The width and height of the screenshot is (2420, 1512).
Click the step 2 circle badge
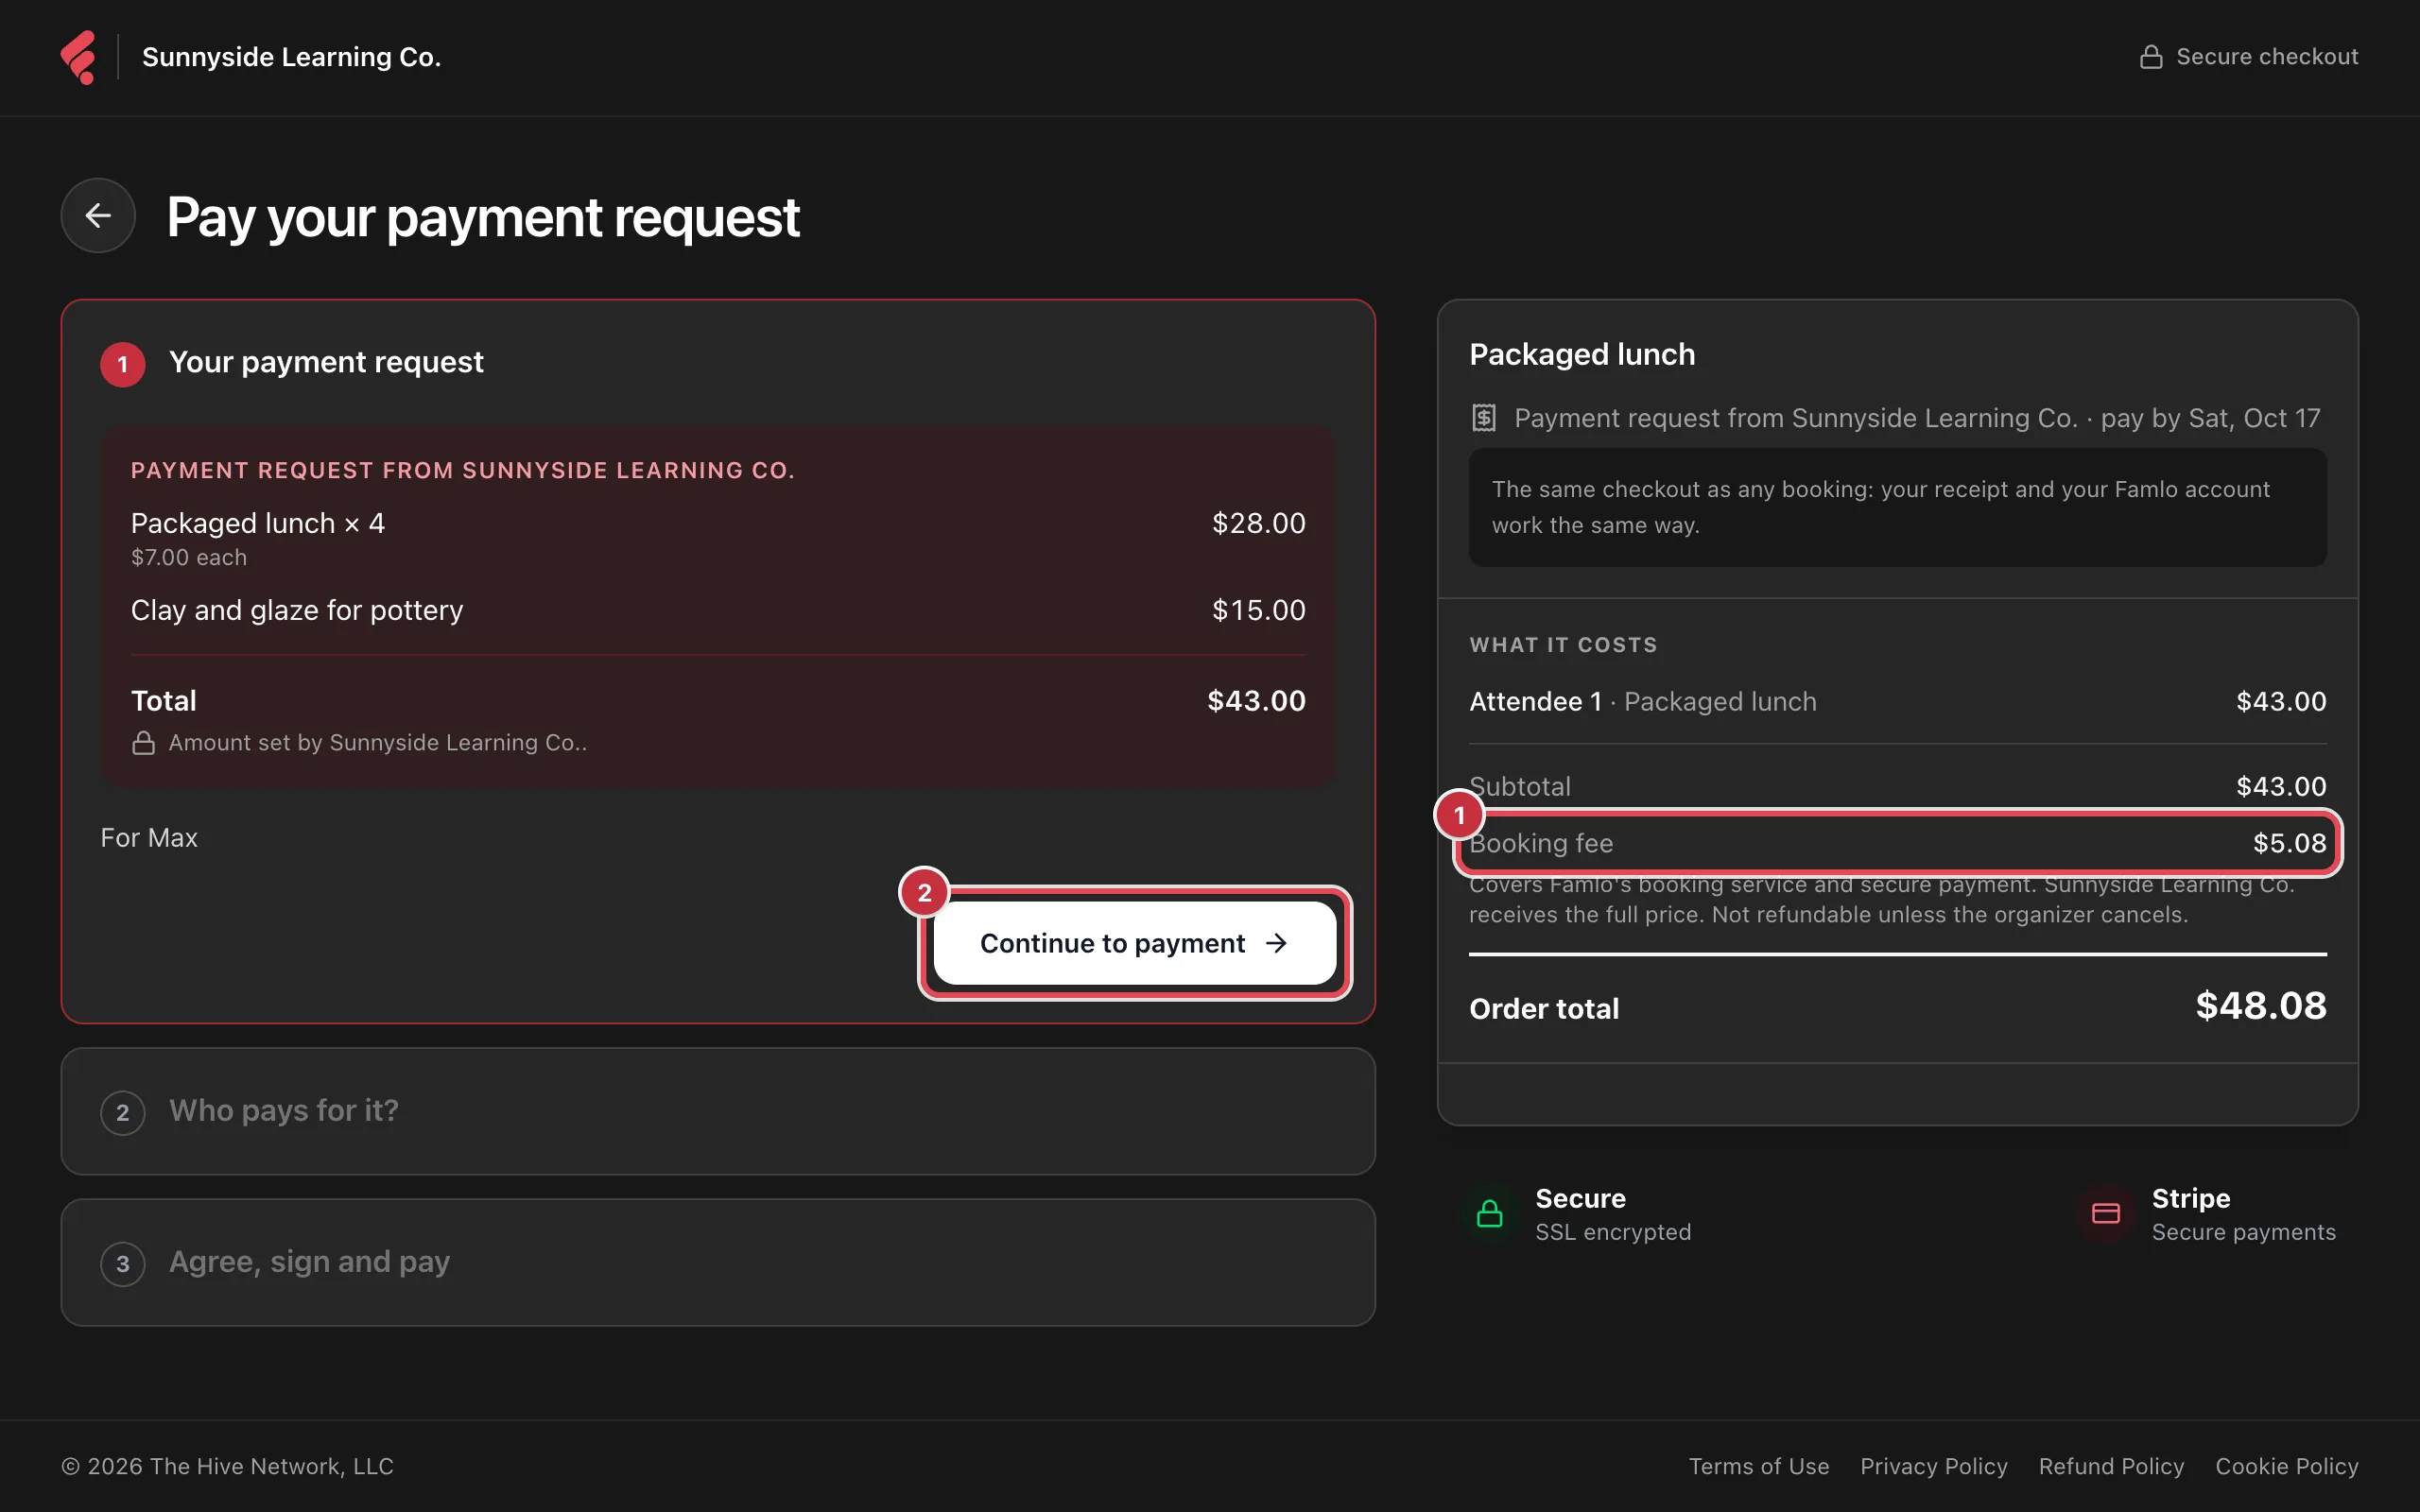pos(123,1112)
